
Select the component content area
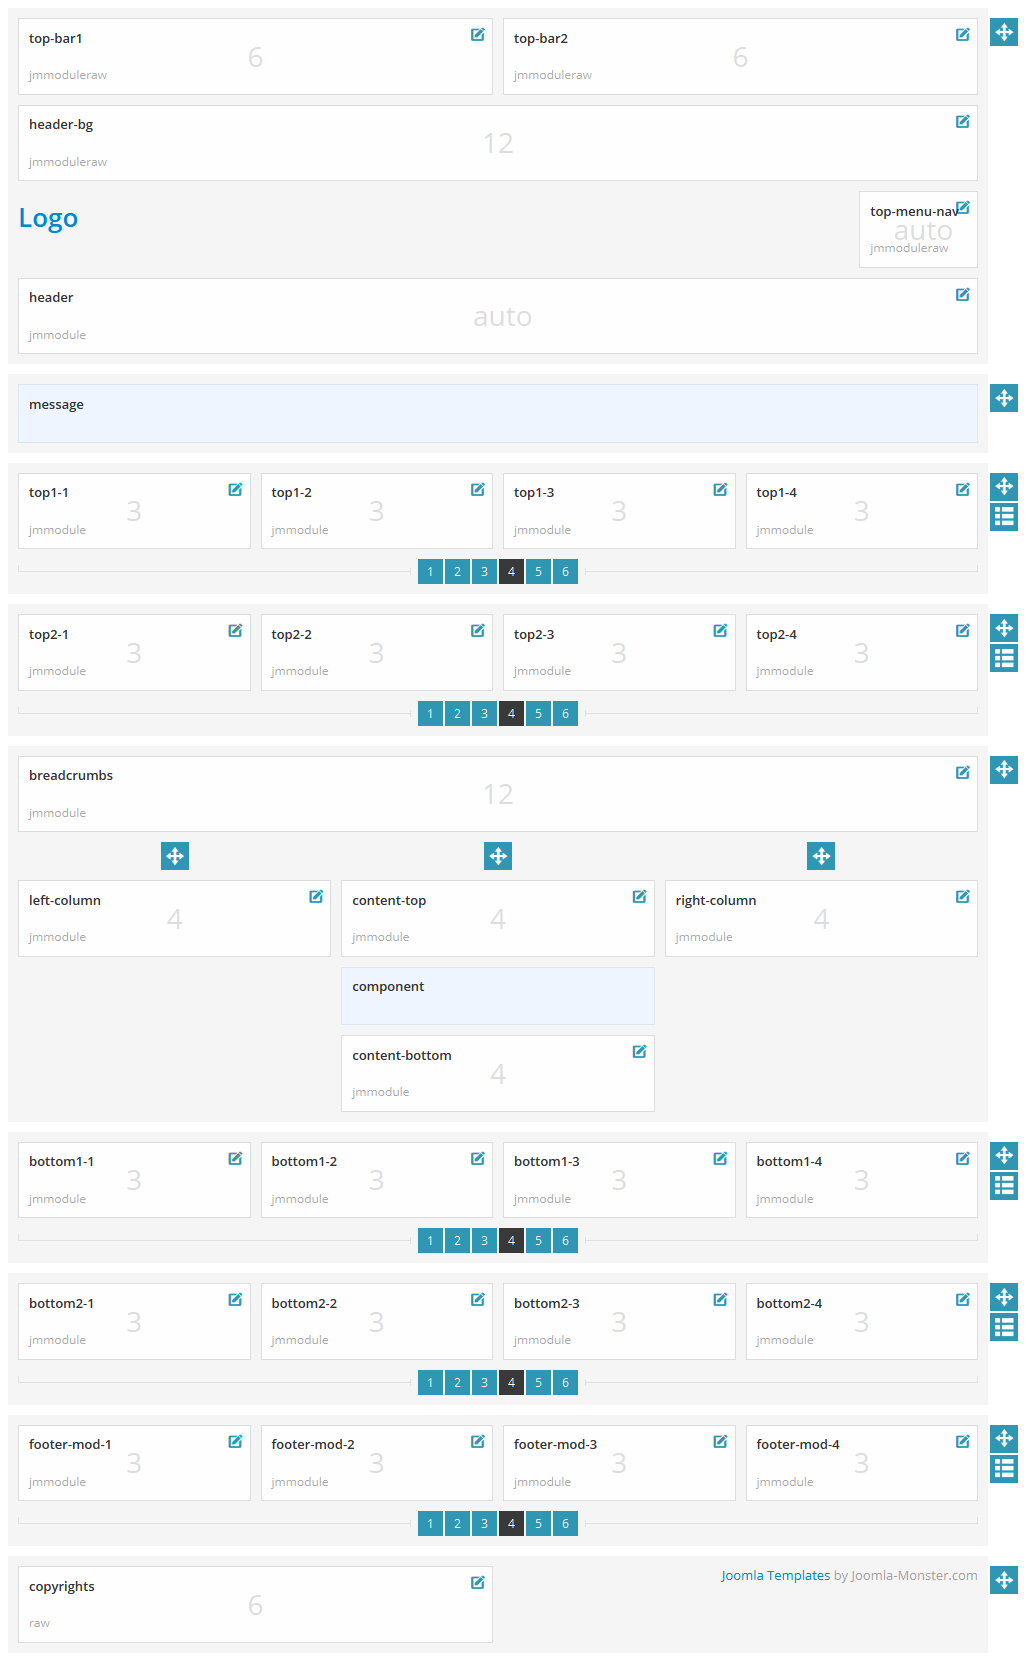click(497, 996)
